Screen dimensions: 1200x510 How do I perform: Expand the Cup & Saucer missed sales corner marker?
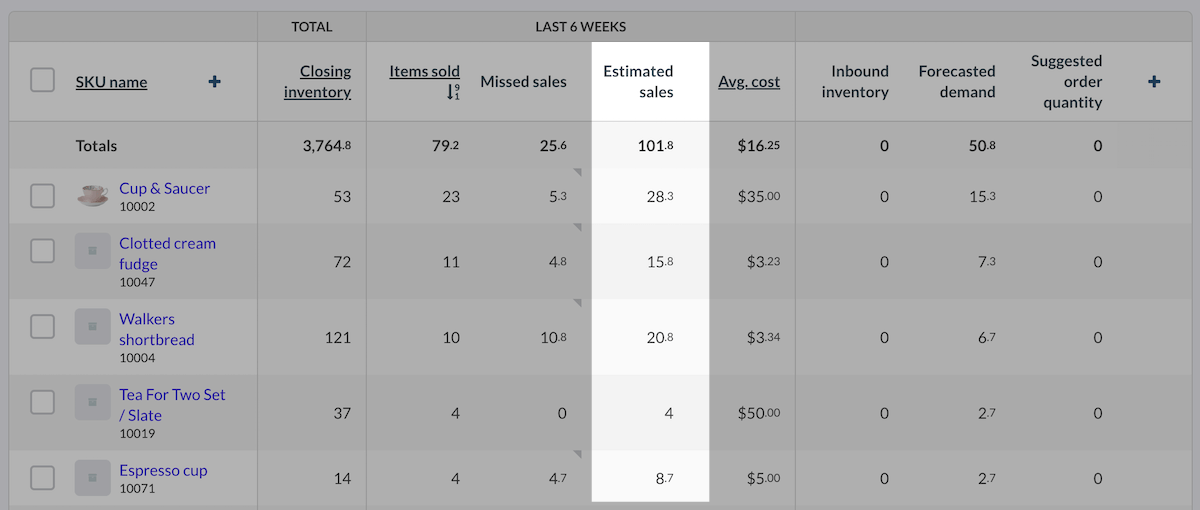[x=577, y=174]
